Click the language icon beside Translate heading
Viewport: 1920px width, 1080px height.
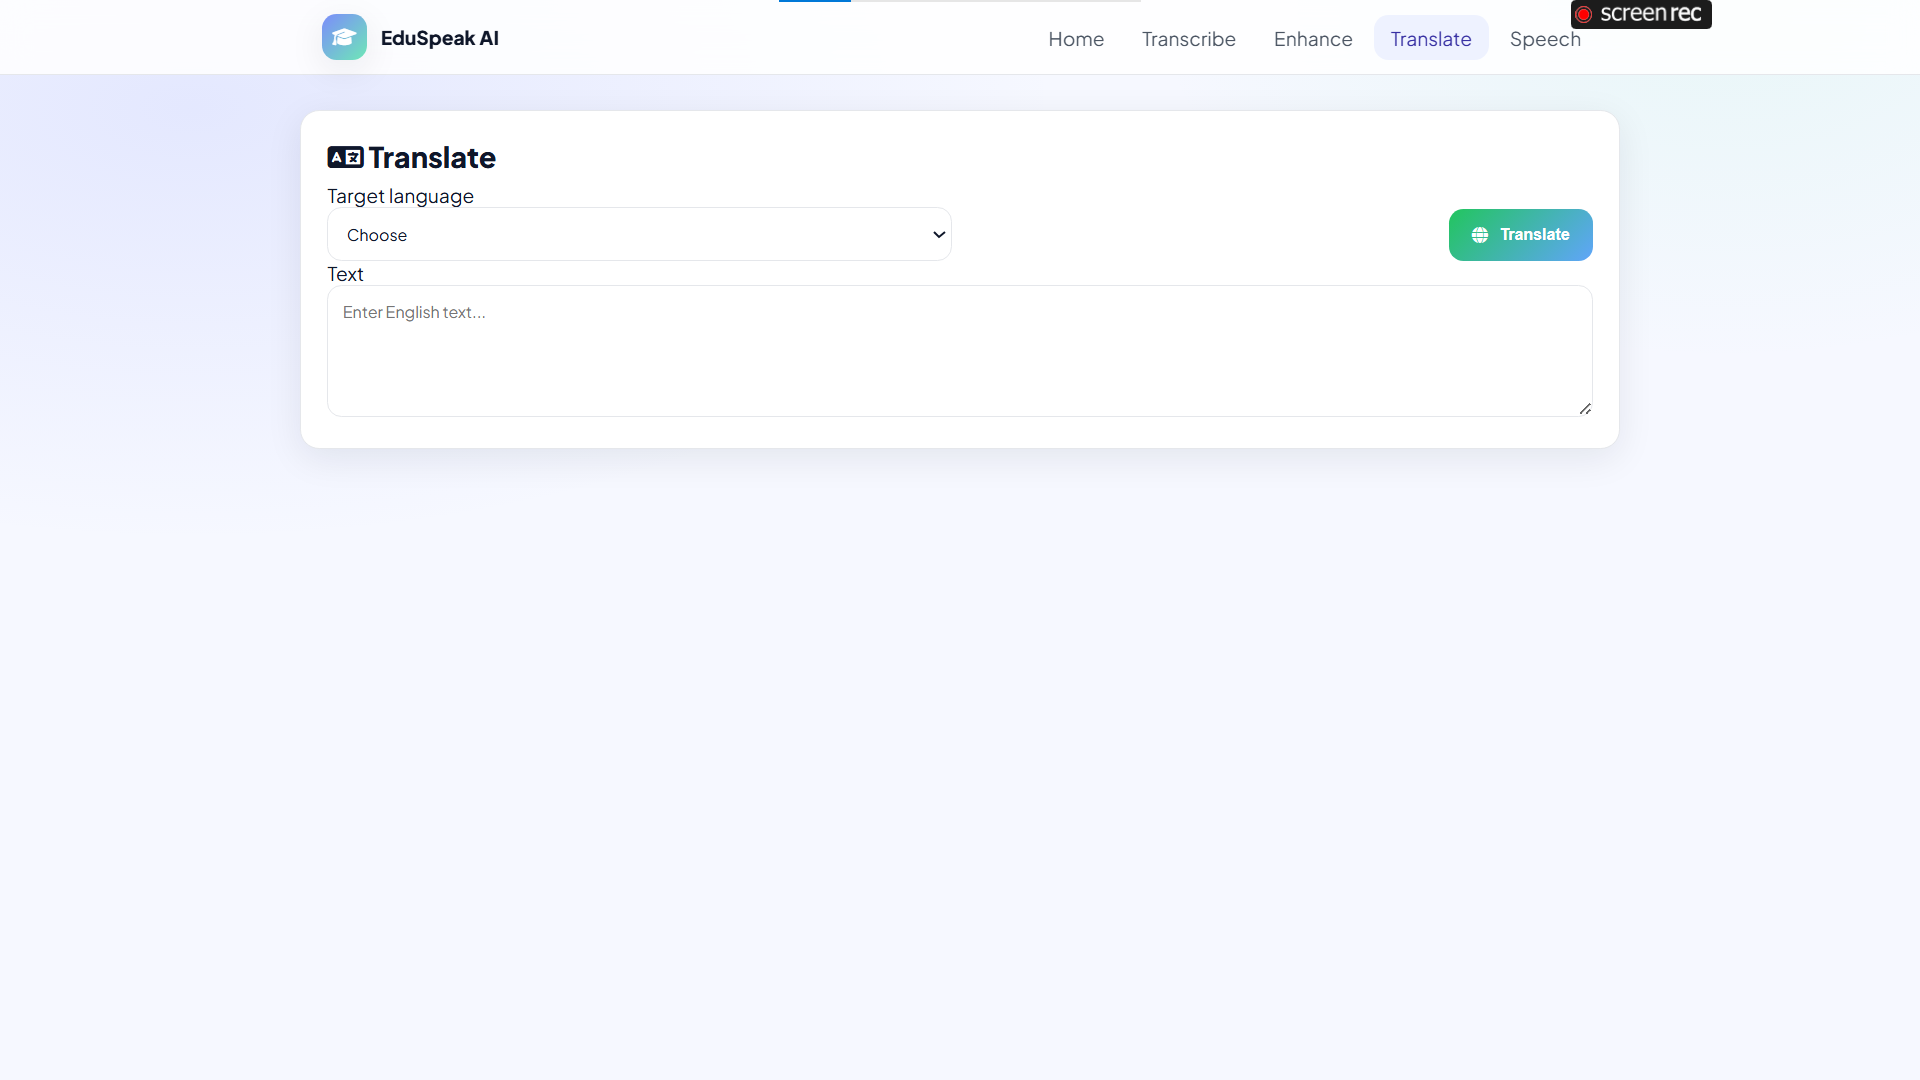[345, 157]
